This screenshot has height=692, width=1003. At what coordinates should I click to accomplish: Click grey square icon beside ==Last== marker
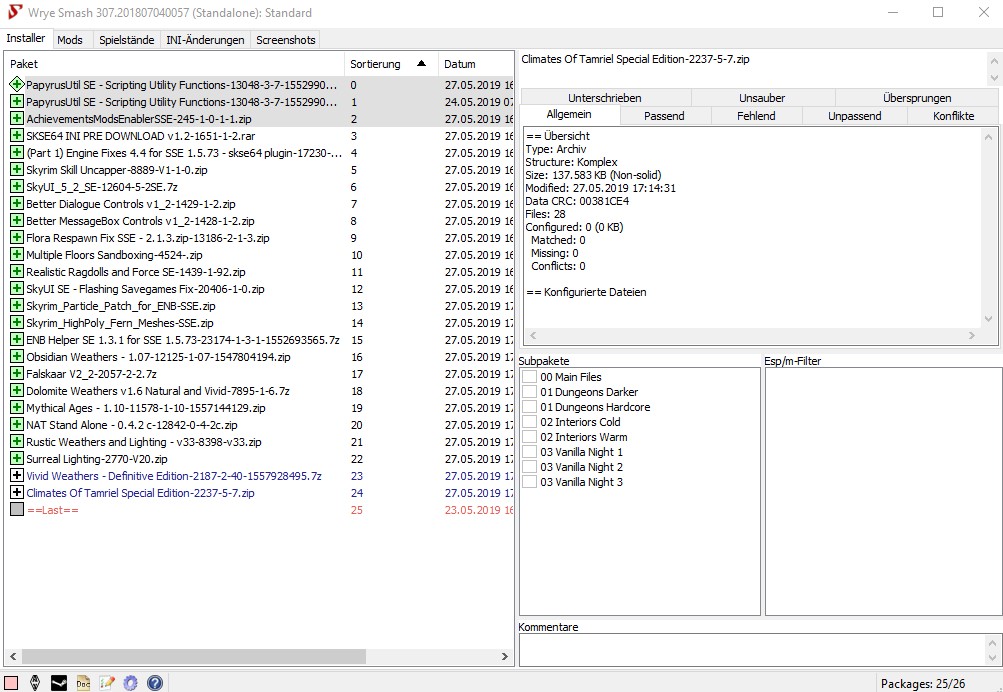[x=17, y=509]
